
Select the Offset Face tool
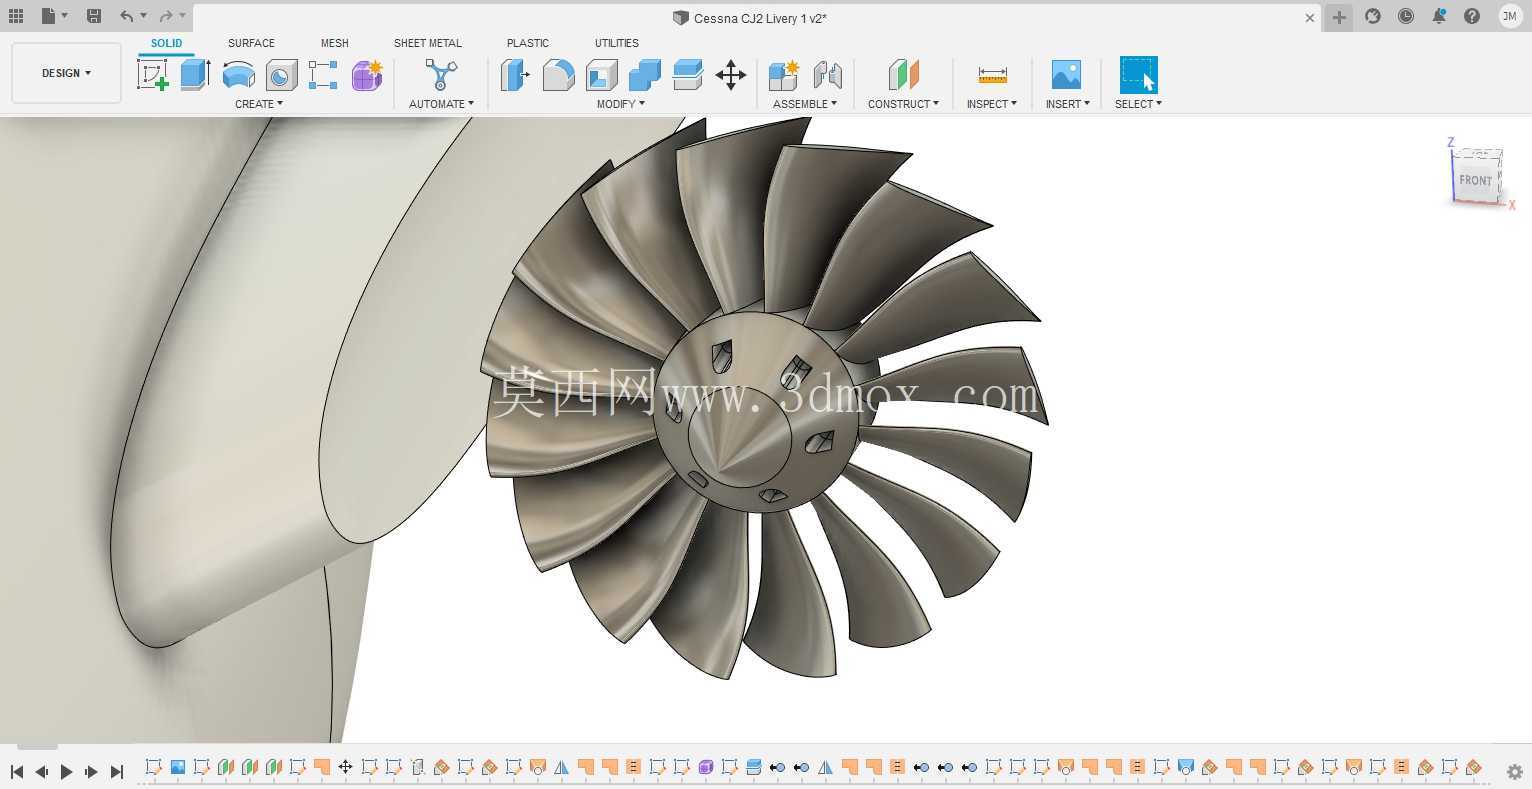688,75
